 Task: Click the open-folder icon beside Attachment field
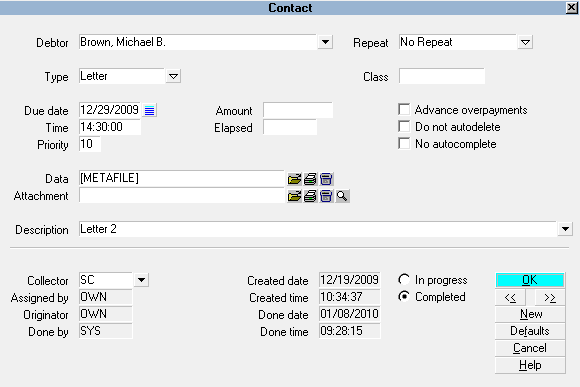click(294, 196)
